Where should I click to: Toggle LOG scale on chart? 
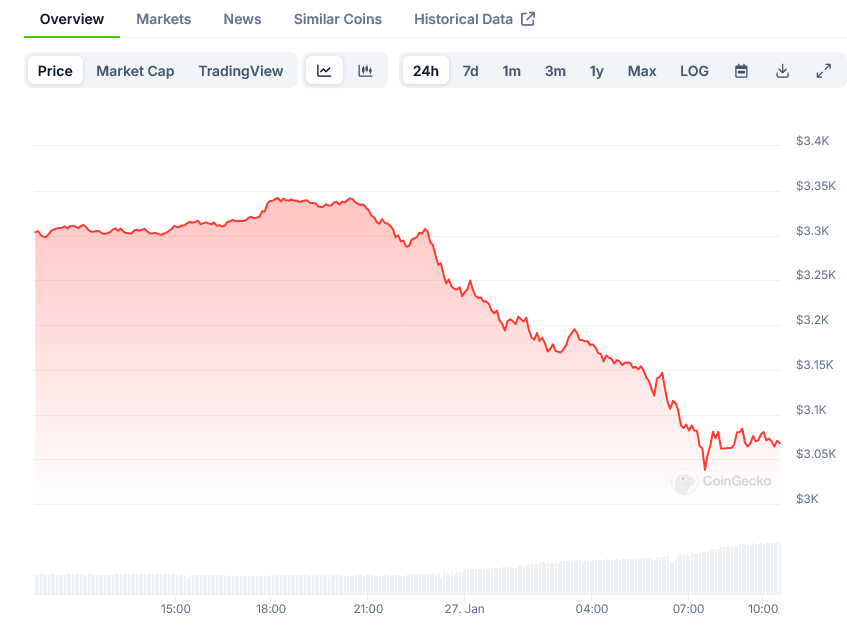point(694,71)
